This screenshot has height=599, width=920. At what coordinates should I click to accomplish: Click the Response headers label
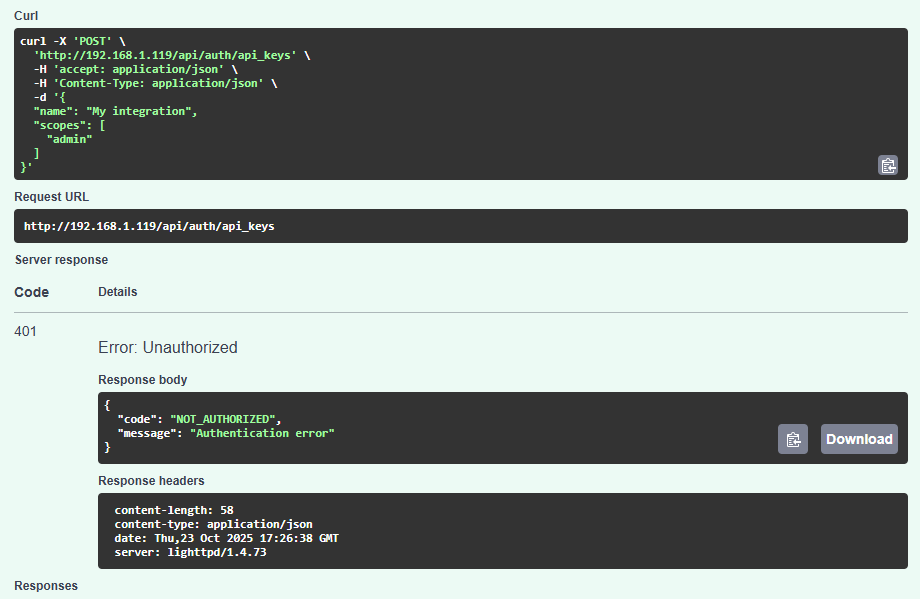[x=151, y=481]
